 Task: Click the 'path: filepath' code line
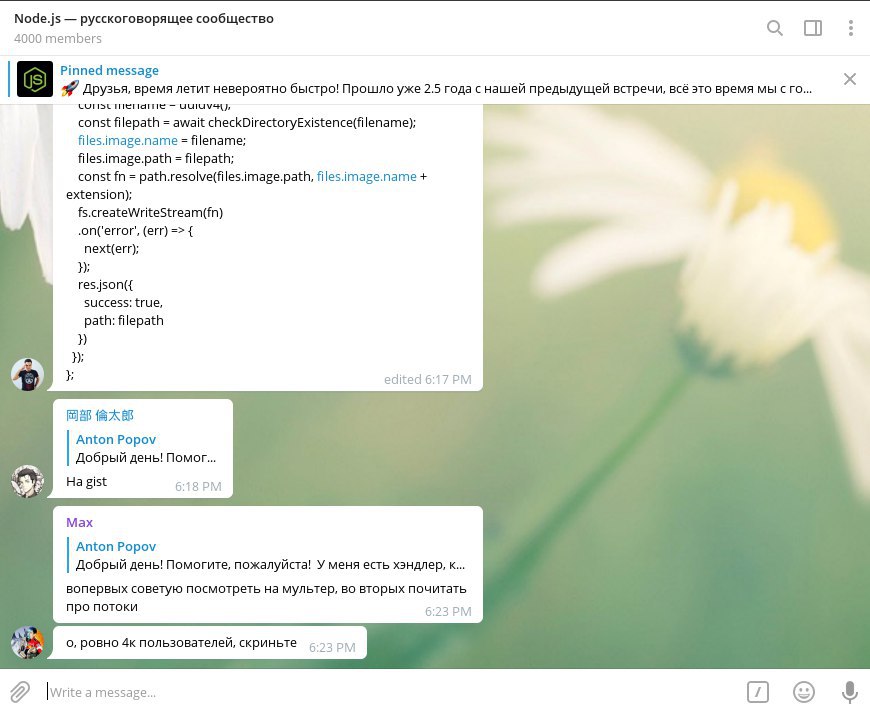(124, 321)
